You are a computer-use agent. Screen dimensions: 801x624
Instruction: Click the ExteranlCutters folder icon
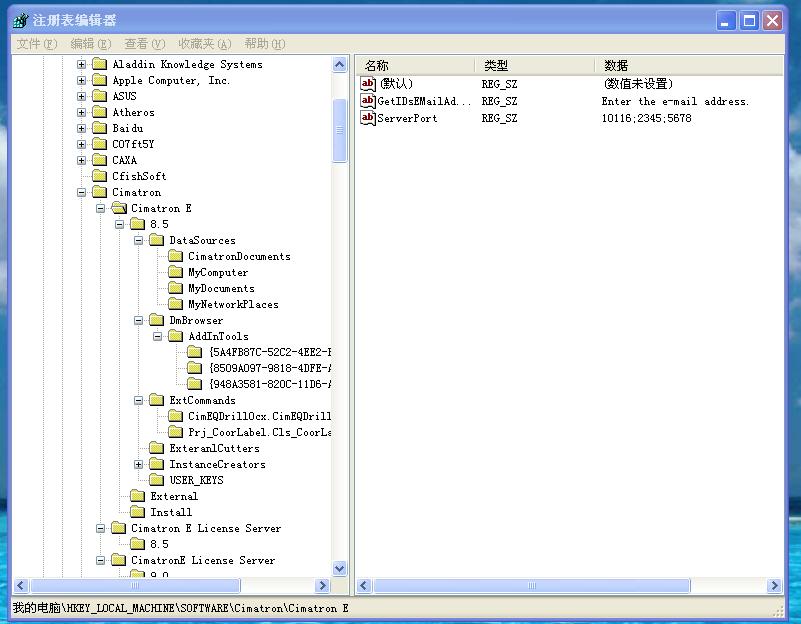pyautogui.click(x=157, y=448)
